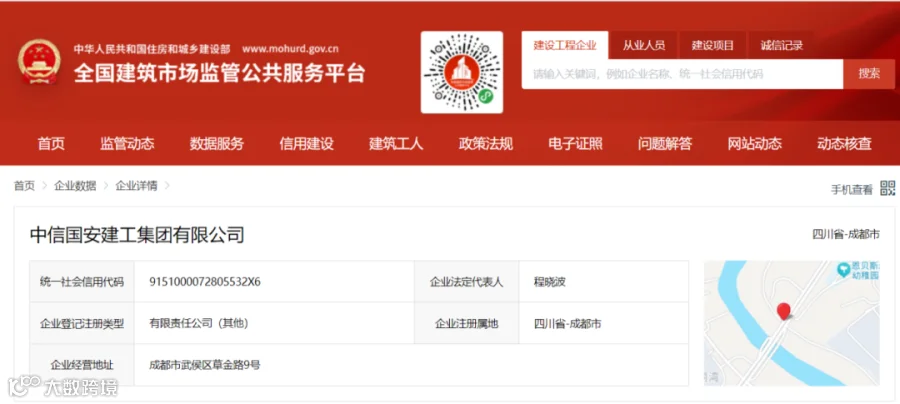Click the company name 中信国安建工集团有限公司

[x=137, y=235]
